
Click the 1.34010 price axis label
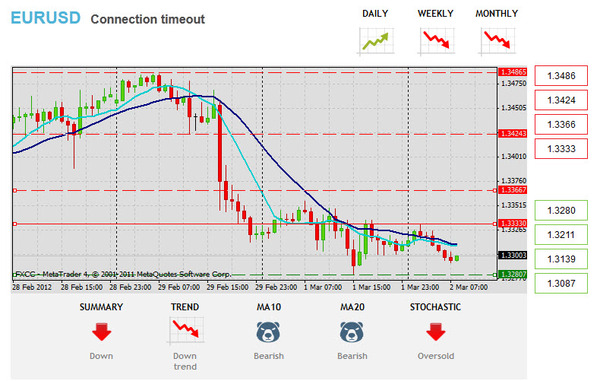(514, 156)
